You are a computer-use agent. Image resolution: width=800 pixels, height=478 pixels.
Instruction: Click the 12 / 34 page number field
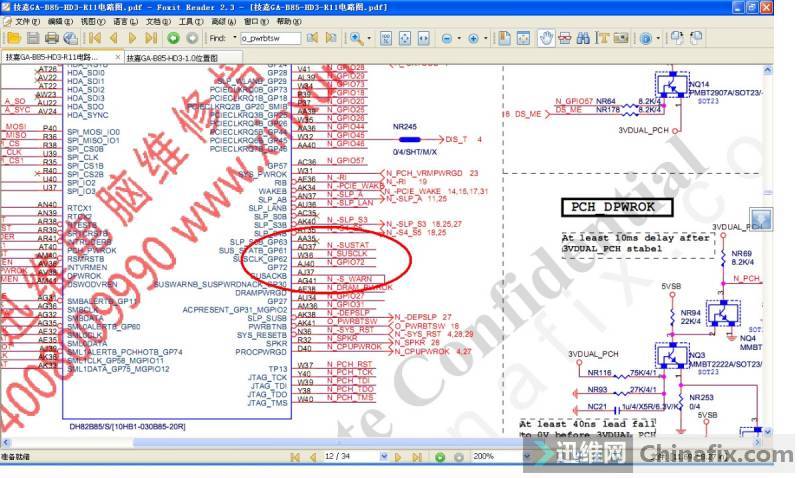point(351,456)
